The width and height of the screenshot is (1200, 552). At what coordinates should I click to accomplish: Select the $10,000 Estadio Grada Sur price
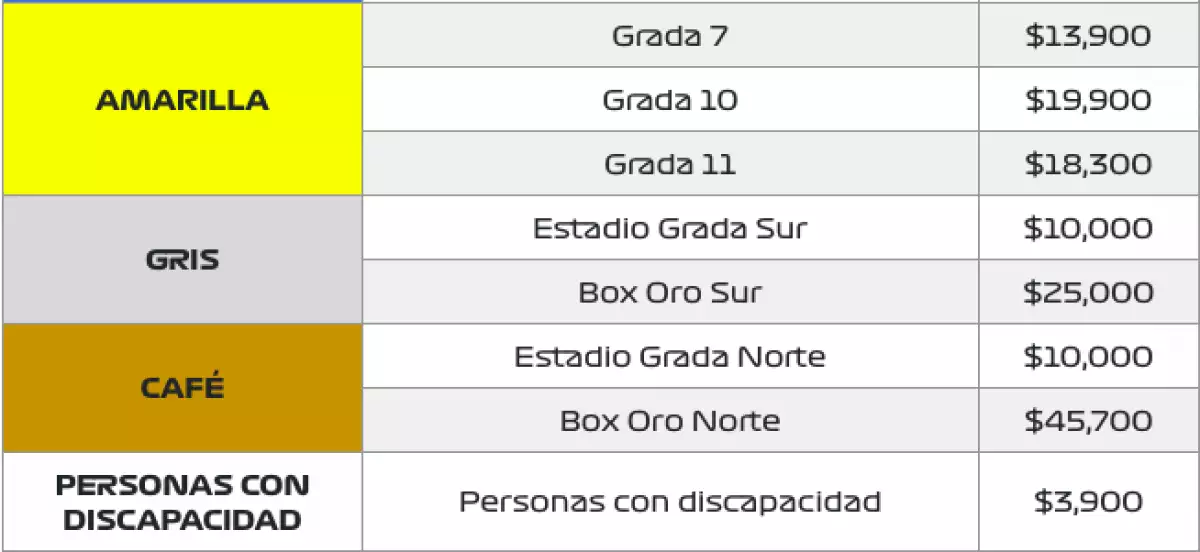[x=1088, y=228]
